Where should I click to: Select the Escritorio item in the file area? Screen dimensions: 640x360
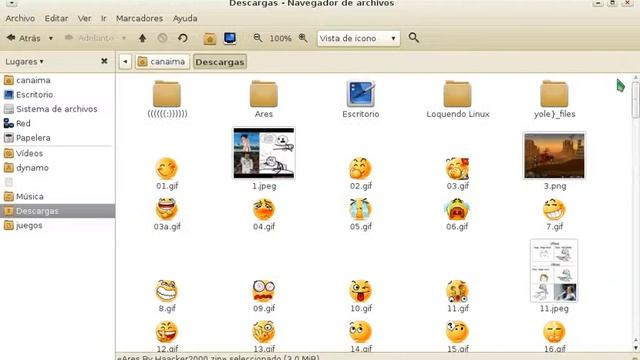[x=360, y=99]
